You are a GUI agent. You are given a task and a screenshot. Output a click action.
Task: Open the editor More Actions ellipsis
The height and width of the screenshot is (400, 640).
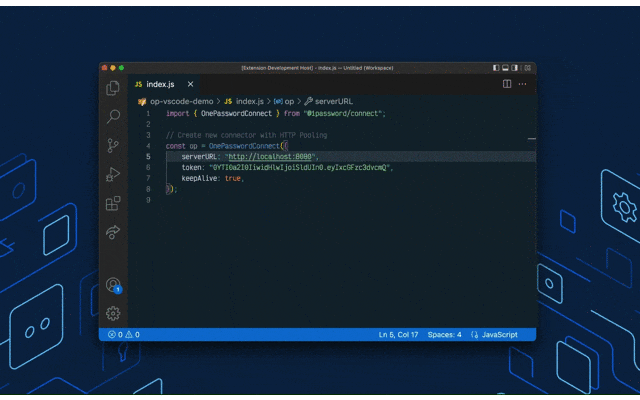coord(522,84)
